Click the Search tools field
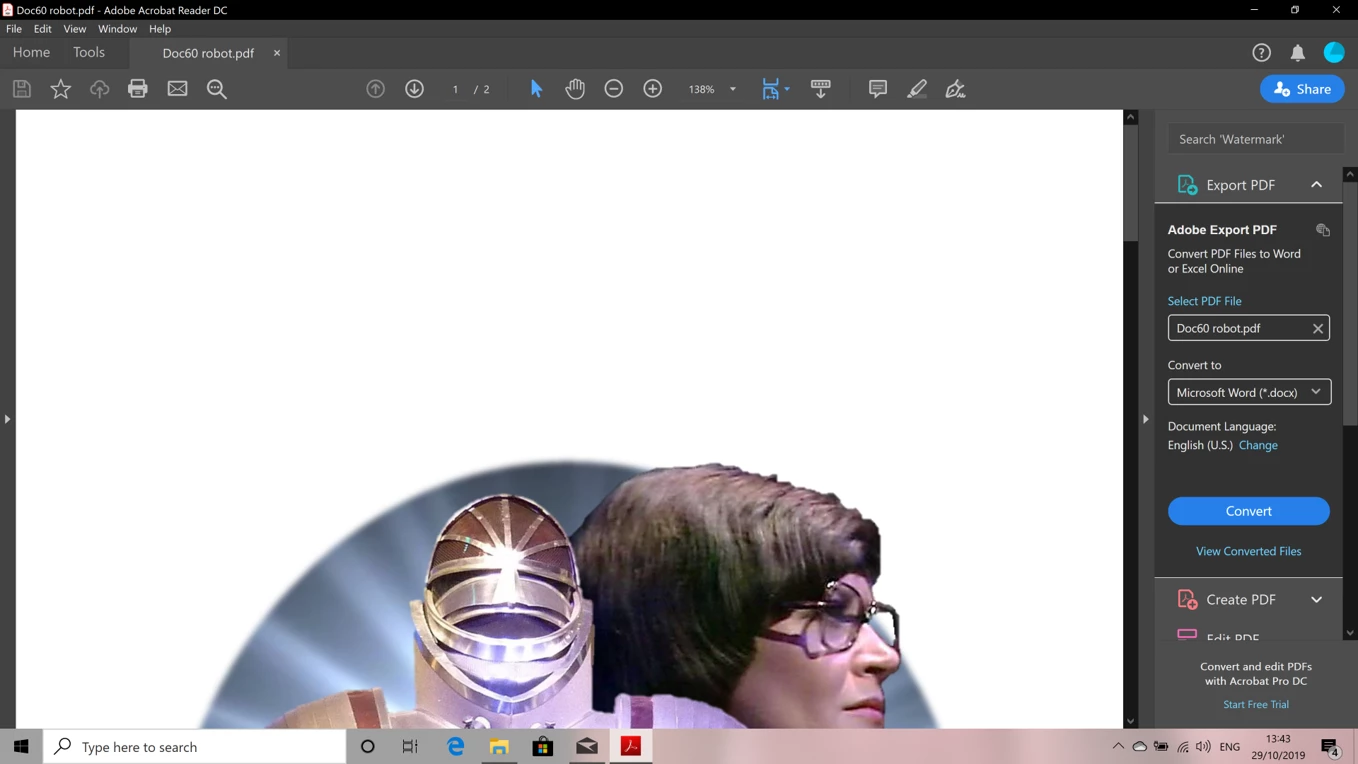1358x764 pixels. coord(1256,139)
